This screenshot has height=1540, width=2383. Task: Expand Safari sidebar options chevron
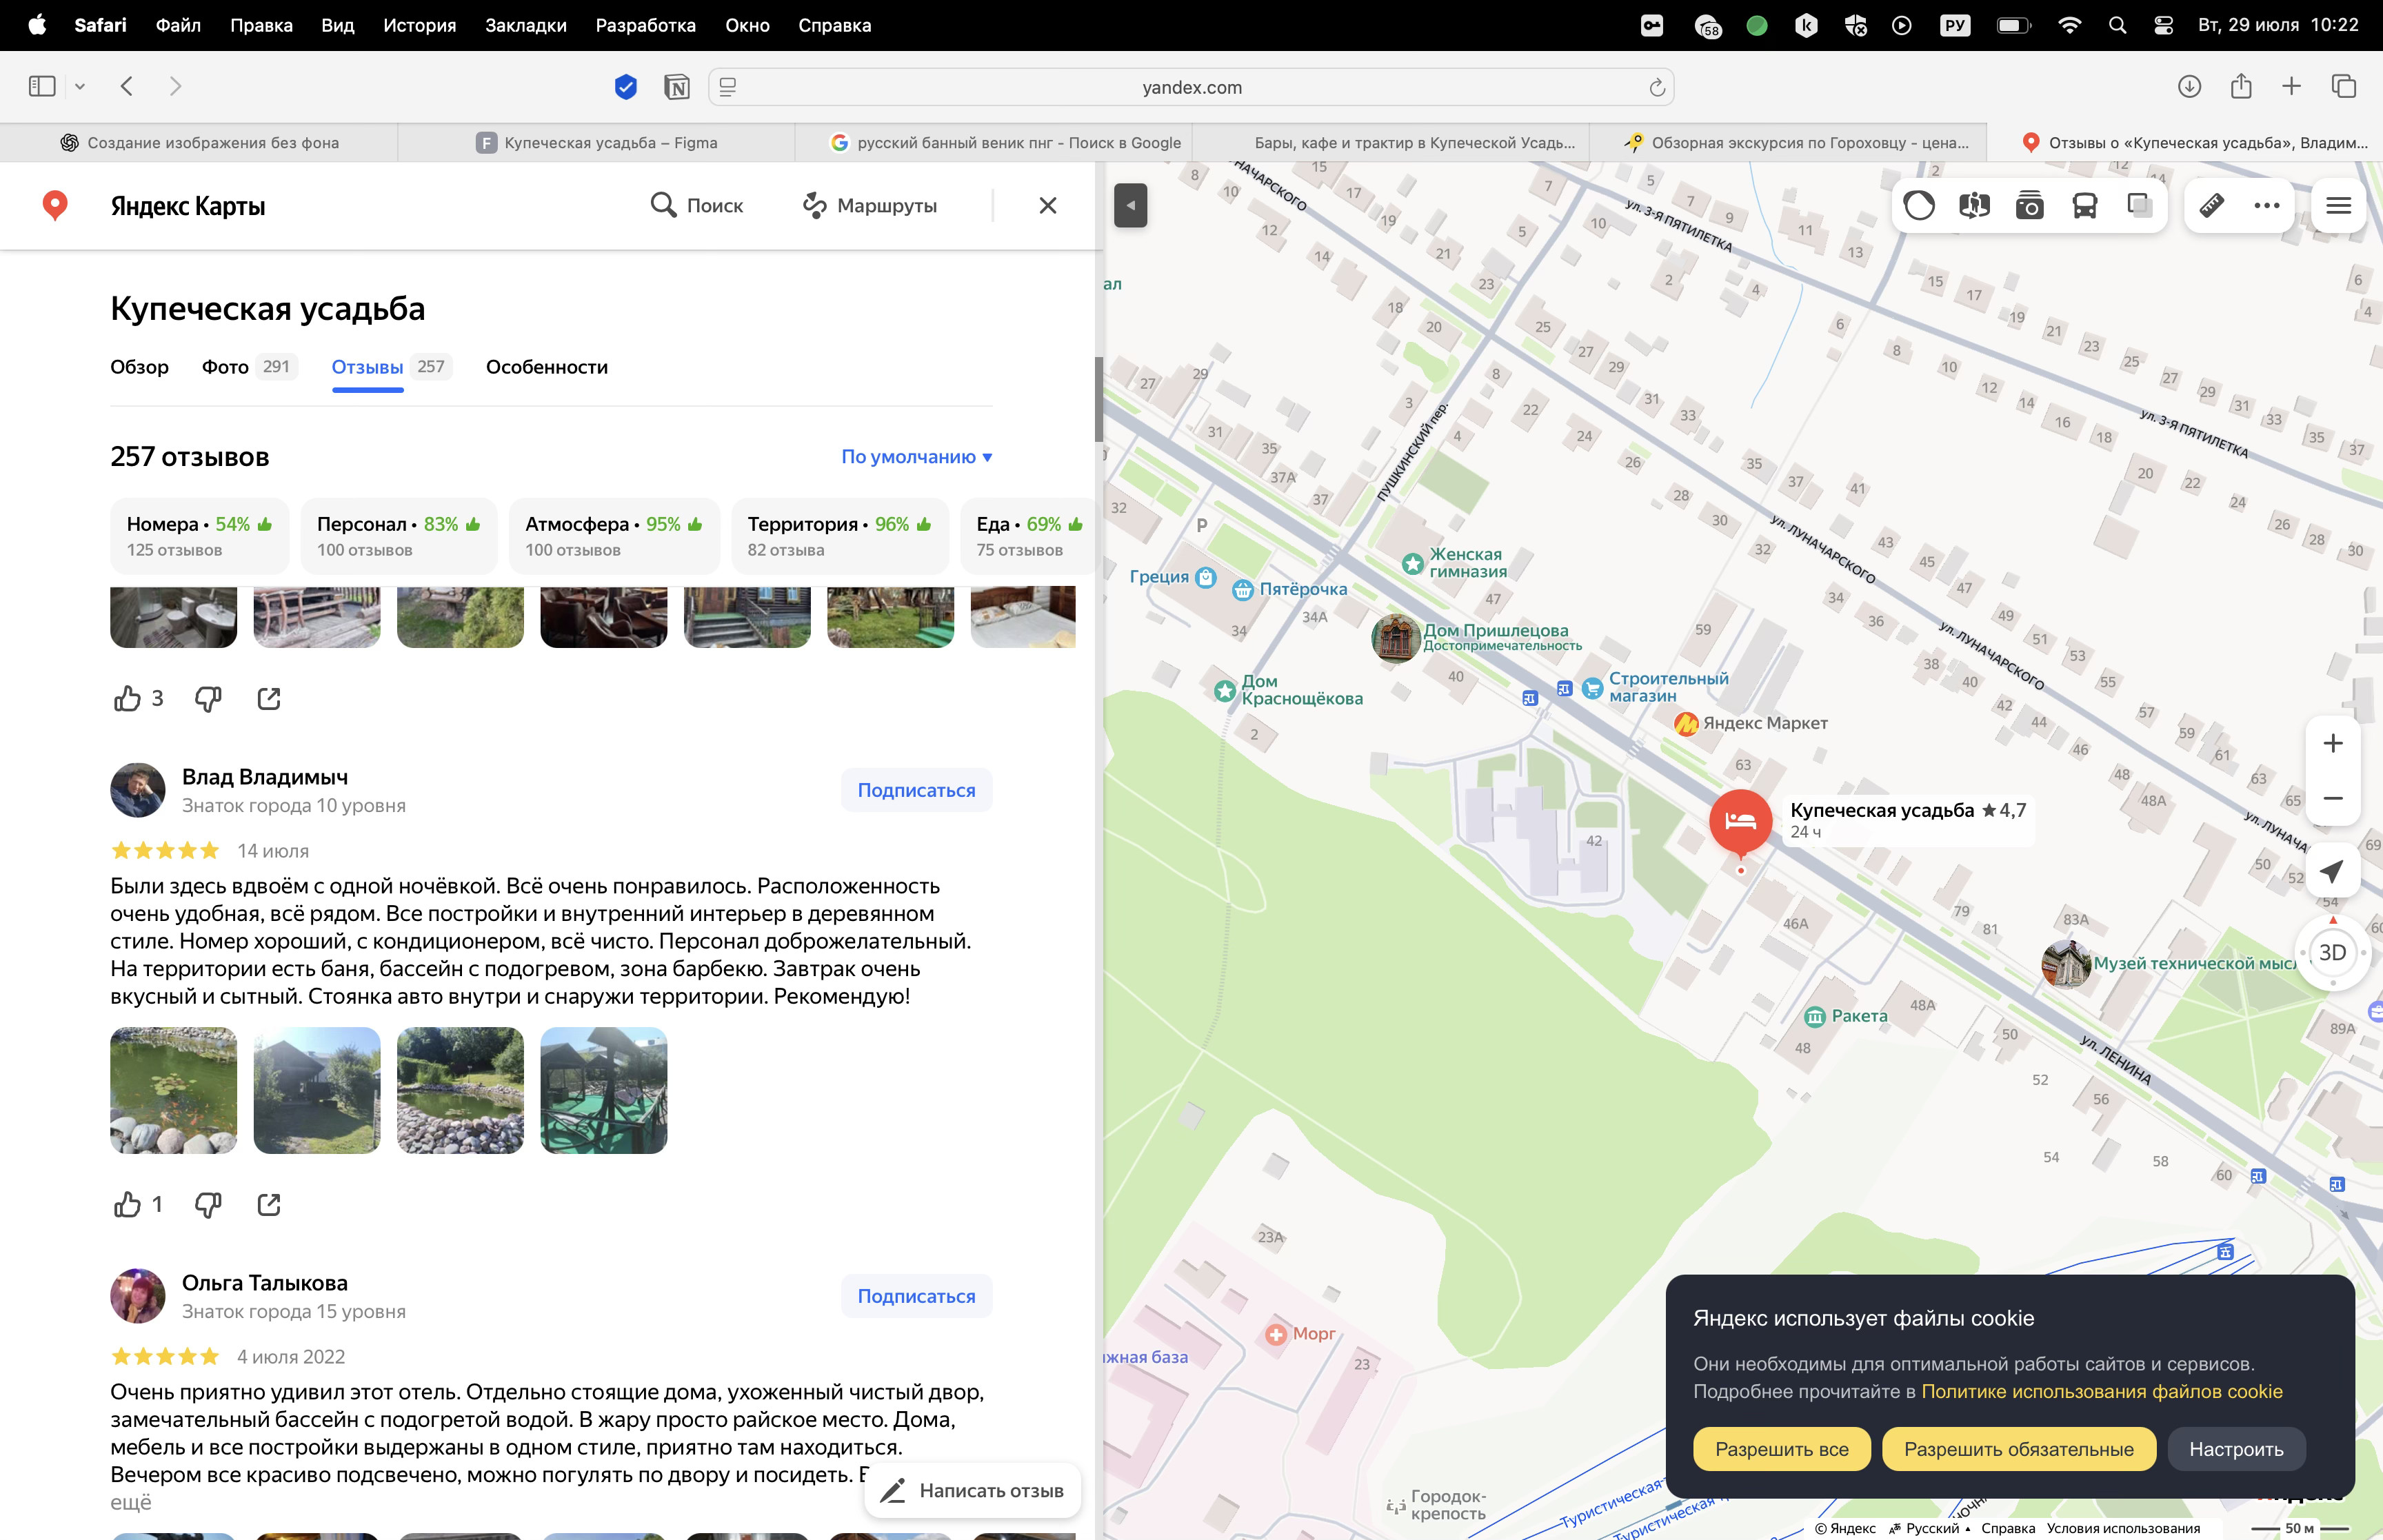pos(80,87)
